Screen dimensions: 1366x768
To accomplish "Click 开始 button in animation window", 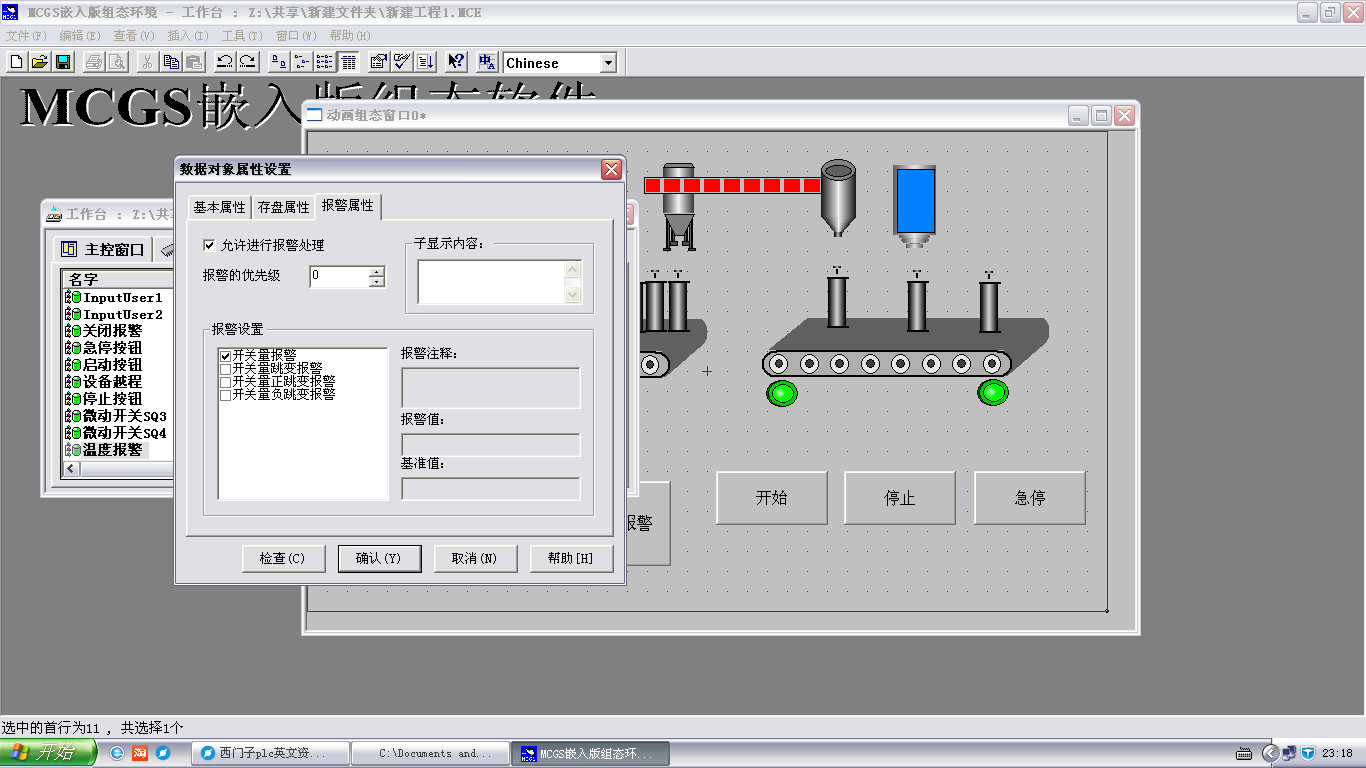I will pos(771,498).
